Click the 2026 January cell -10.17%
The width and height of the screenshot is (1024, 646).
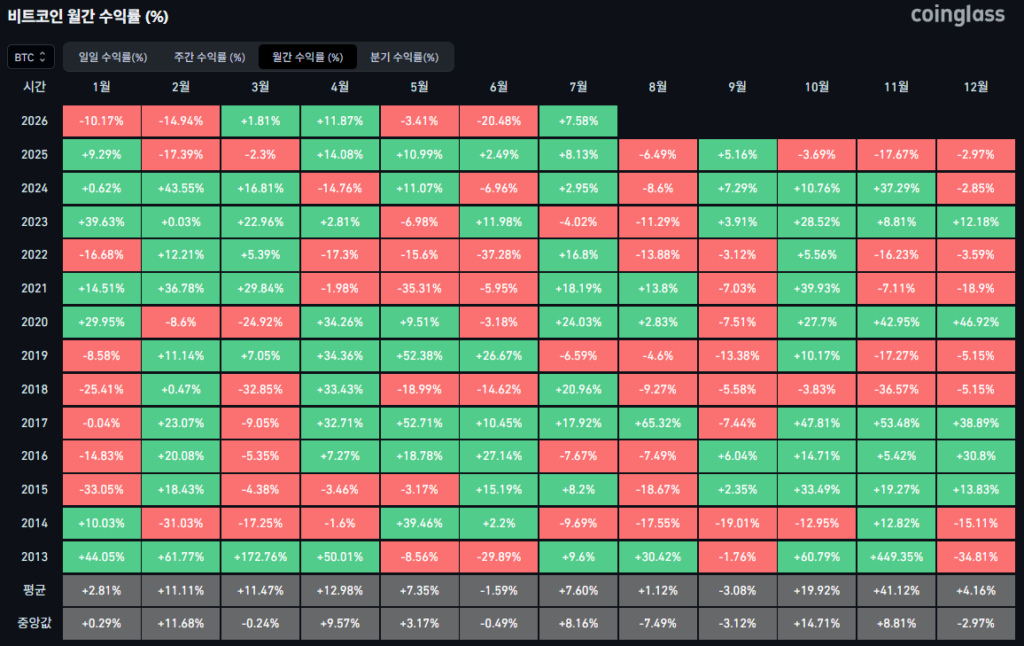point(102,121)
